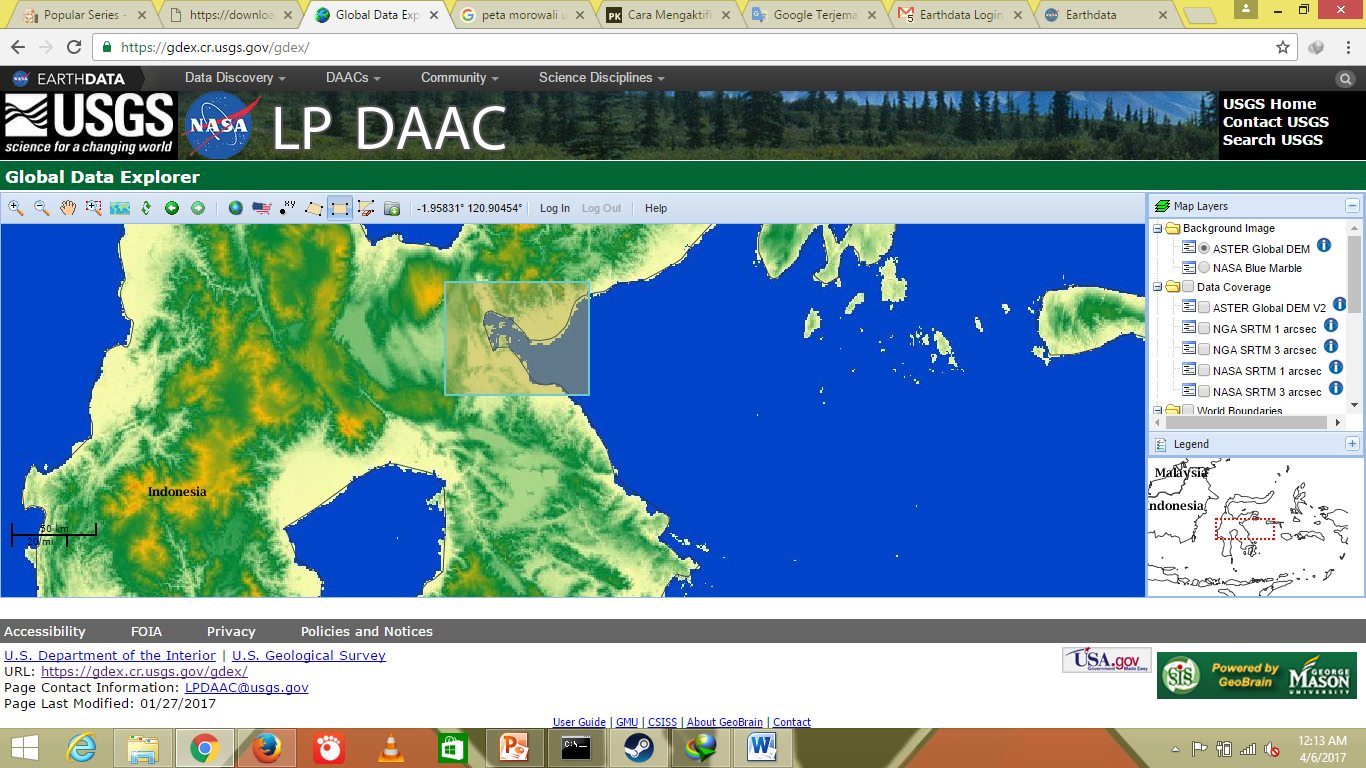Click the Log In button

click(x=553, y=208)
